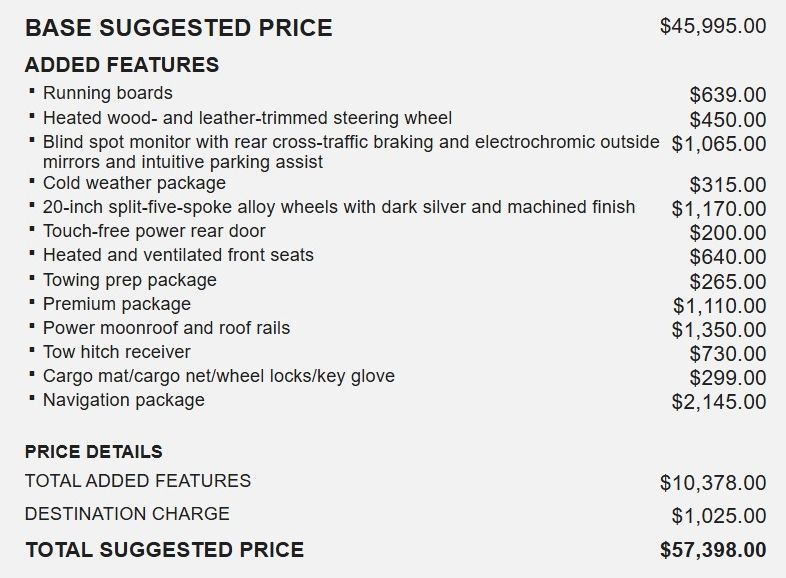The image size is (786, 578).
Task: Click the TOTAL ADDED FEATURES label
Action: (138, 481)
